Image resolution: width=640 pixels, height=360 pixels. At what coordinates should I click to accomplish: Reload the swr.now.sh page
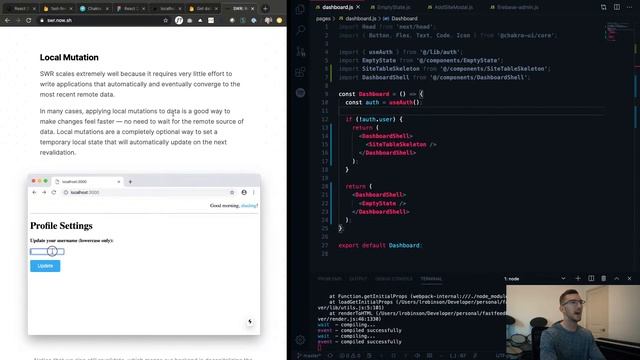[x=29, y=20]
